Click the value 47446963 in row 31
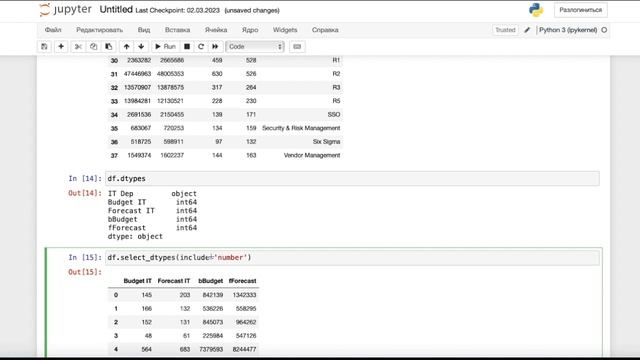 [x=138, y=74]
